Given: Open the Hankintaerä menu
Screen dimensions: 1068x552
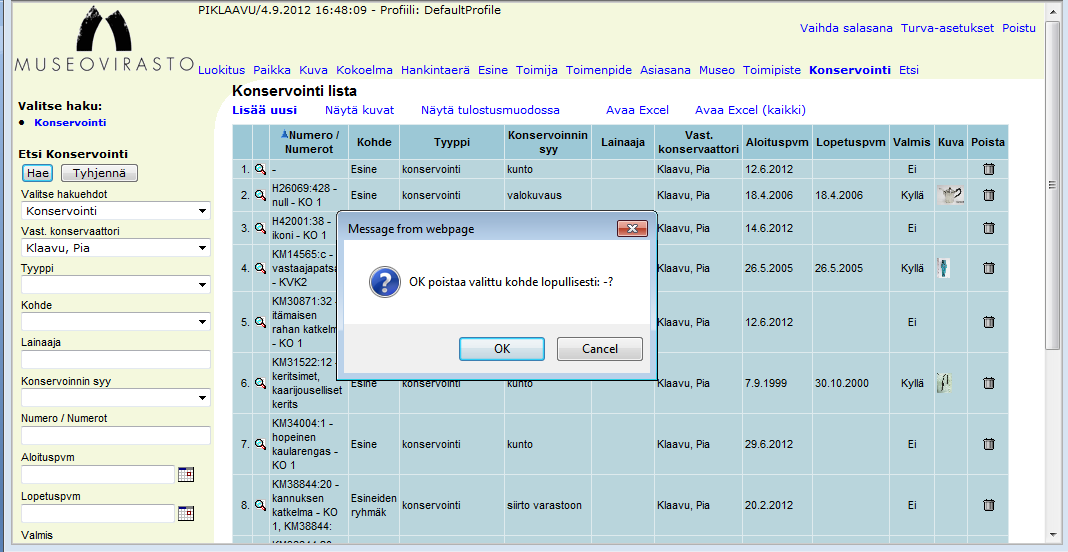Looking at the screenshot, I should click(435, 70).
